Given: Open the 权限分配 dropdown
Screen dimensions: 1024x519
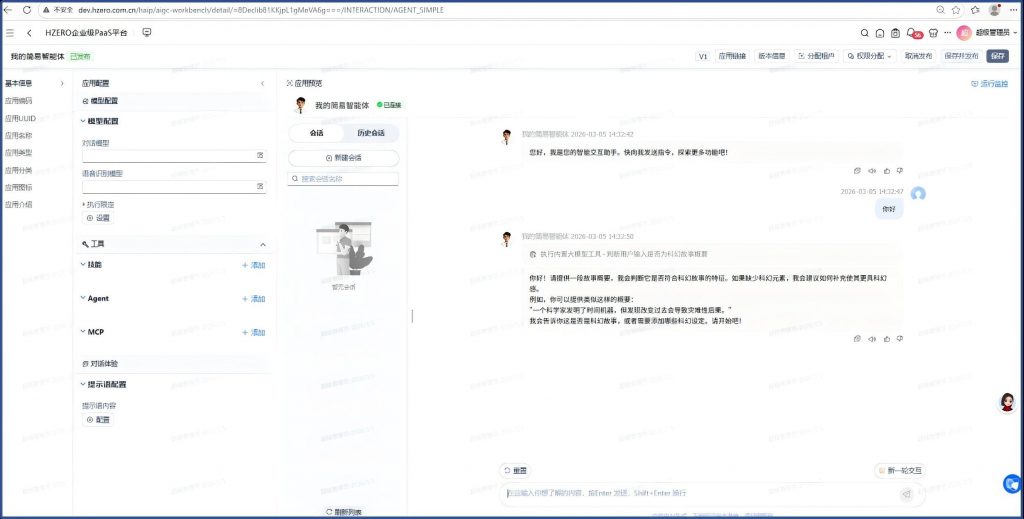Looking at the screenshot, I should point(869,56).
